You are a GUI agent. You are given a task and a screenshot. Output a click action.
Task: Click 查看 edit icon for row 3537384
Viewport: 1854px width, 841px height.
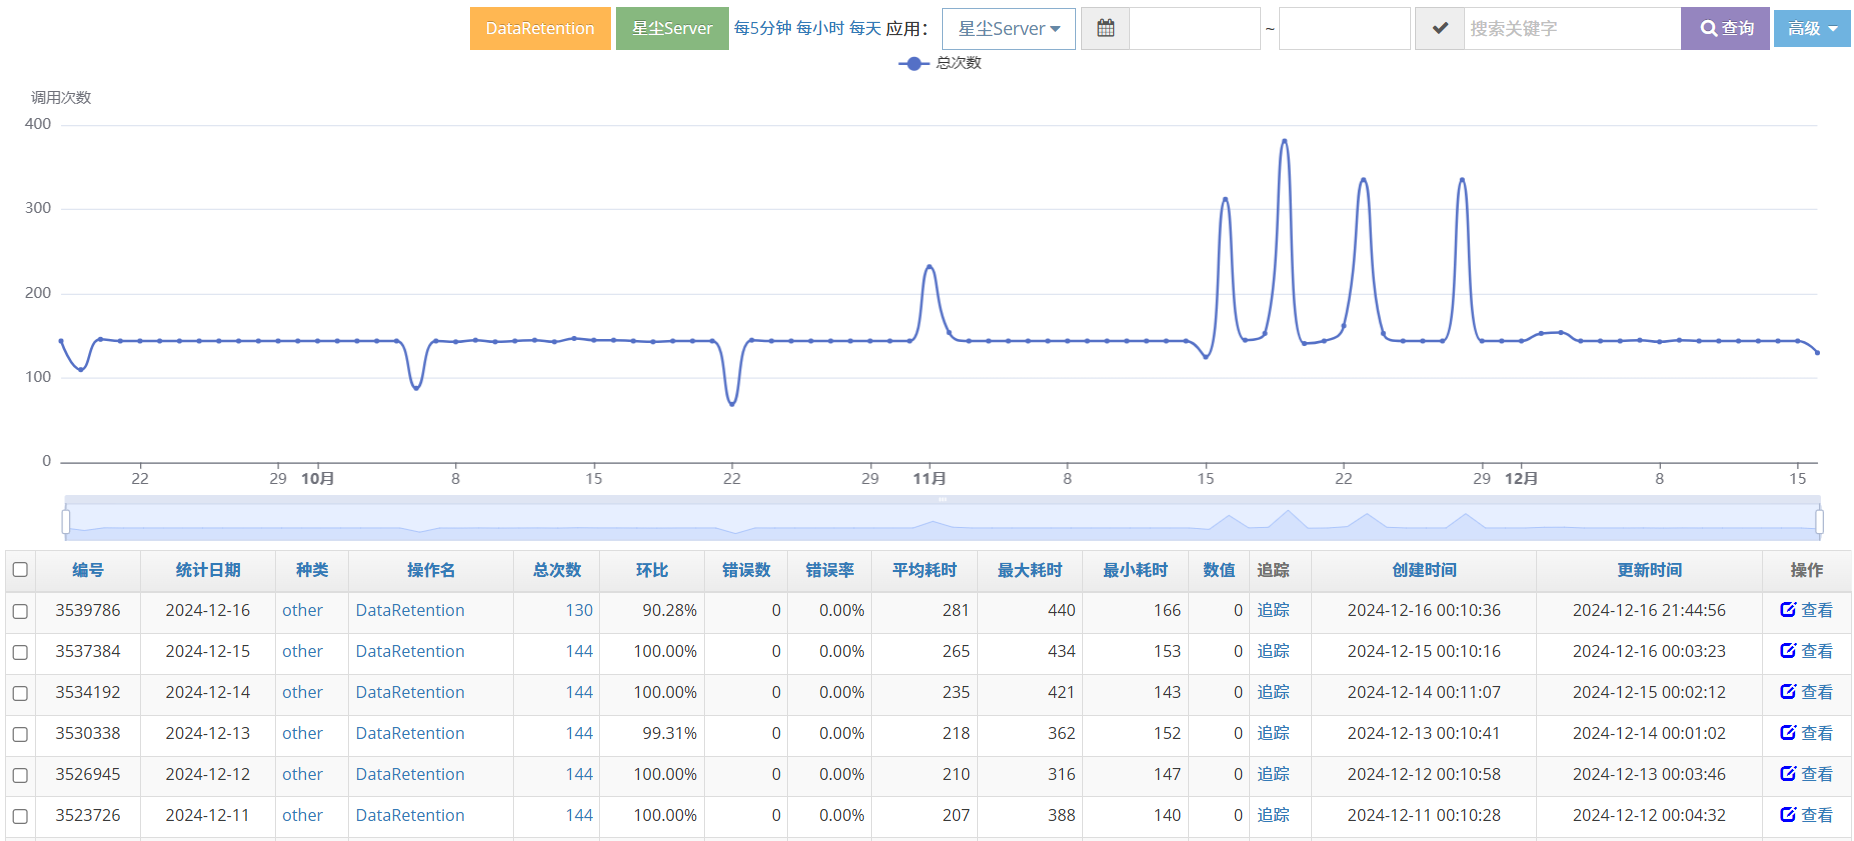[1788, 651]
